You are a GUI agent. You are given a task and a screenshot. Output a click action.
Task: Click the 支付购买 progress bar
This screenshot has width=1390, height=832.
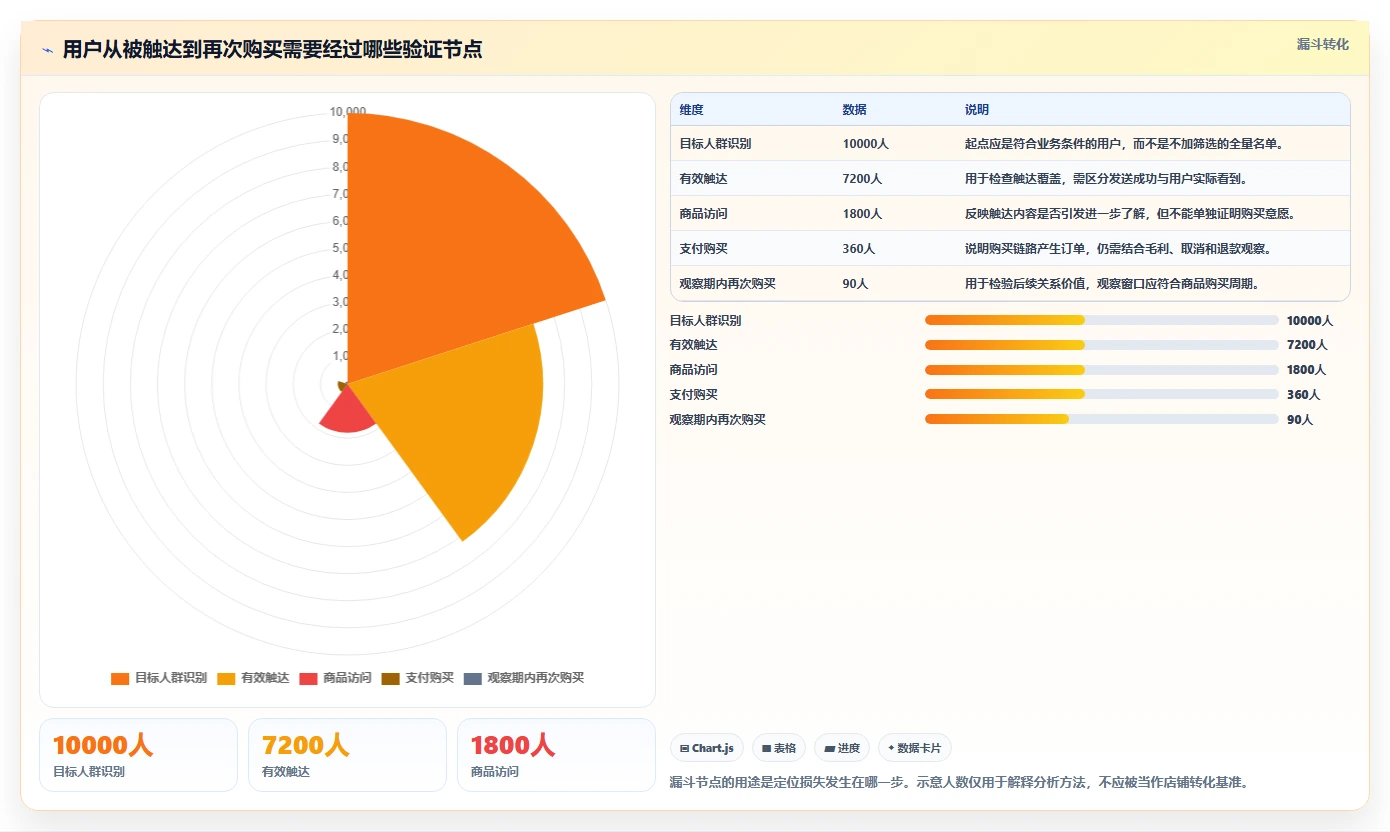click(1102, 394)
